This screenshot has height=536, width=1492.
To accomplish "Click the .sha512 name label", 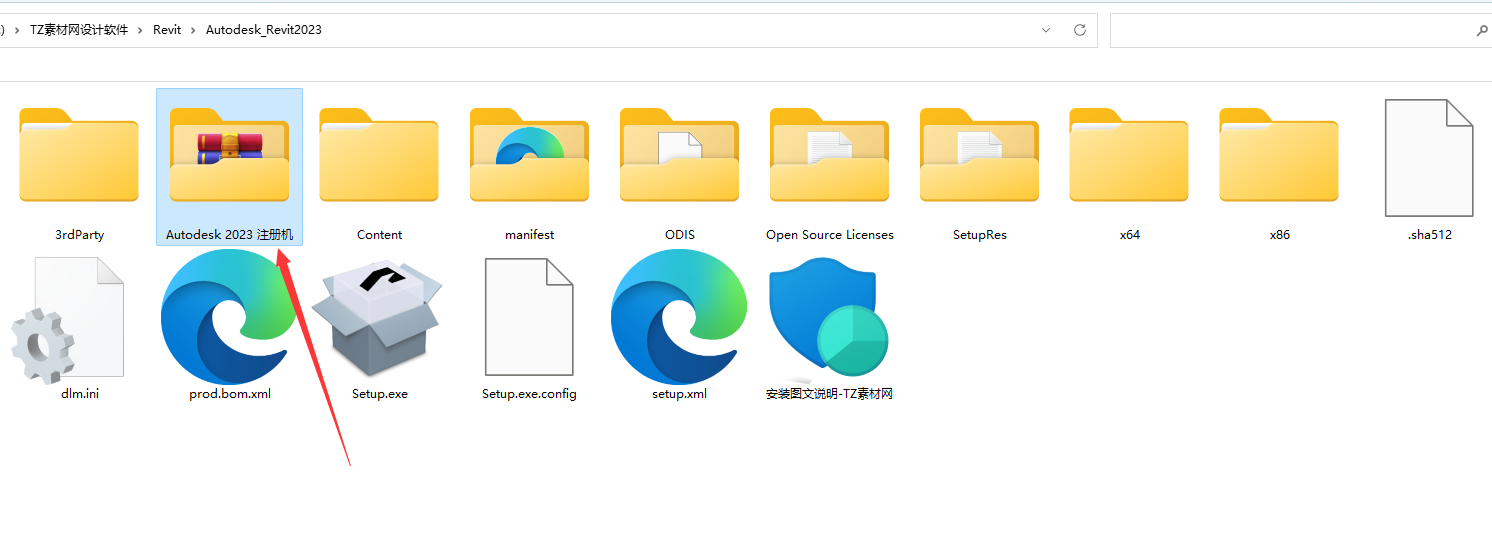I will coord(1429,235).
